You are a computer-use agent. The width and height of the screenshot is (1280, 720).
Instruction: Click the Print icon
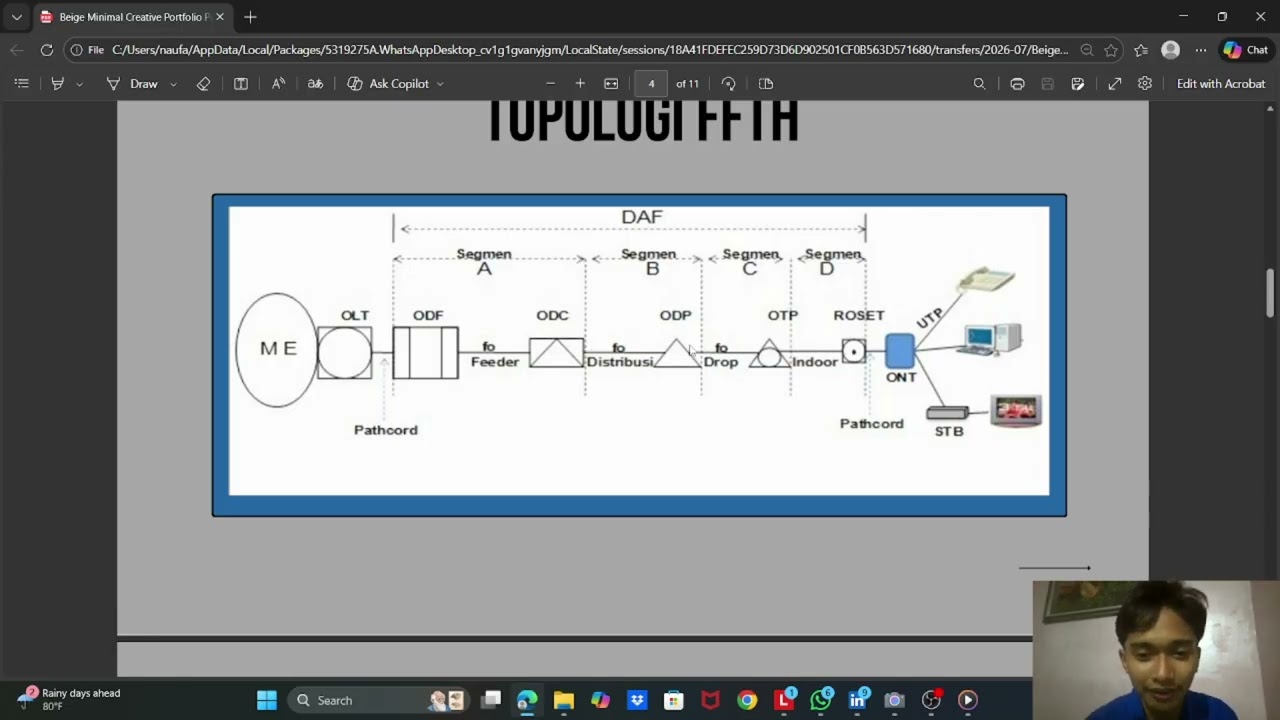click(x=1017, y=84)
